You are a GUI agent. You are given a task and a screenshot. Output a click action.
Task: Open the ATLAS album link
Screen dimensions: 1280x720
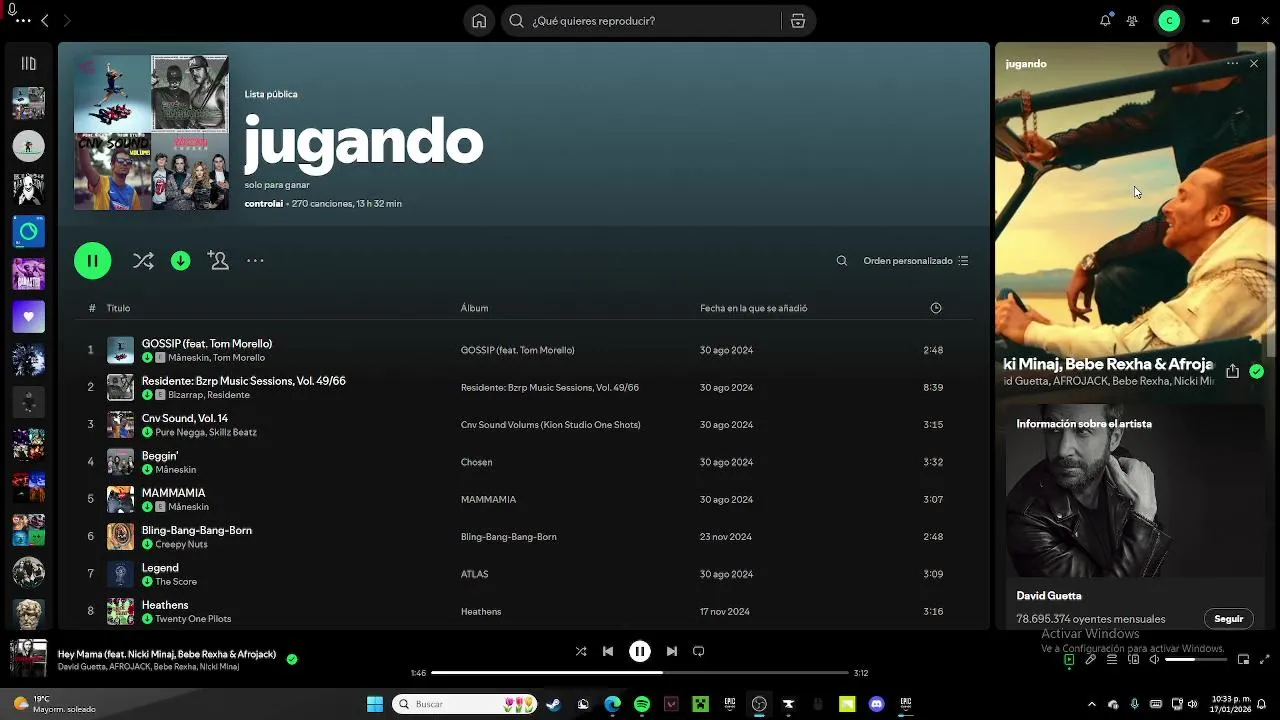coord(474,574)
